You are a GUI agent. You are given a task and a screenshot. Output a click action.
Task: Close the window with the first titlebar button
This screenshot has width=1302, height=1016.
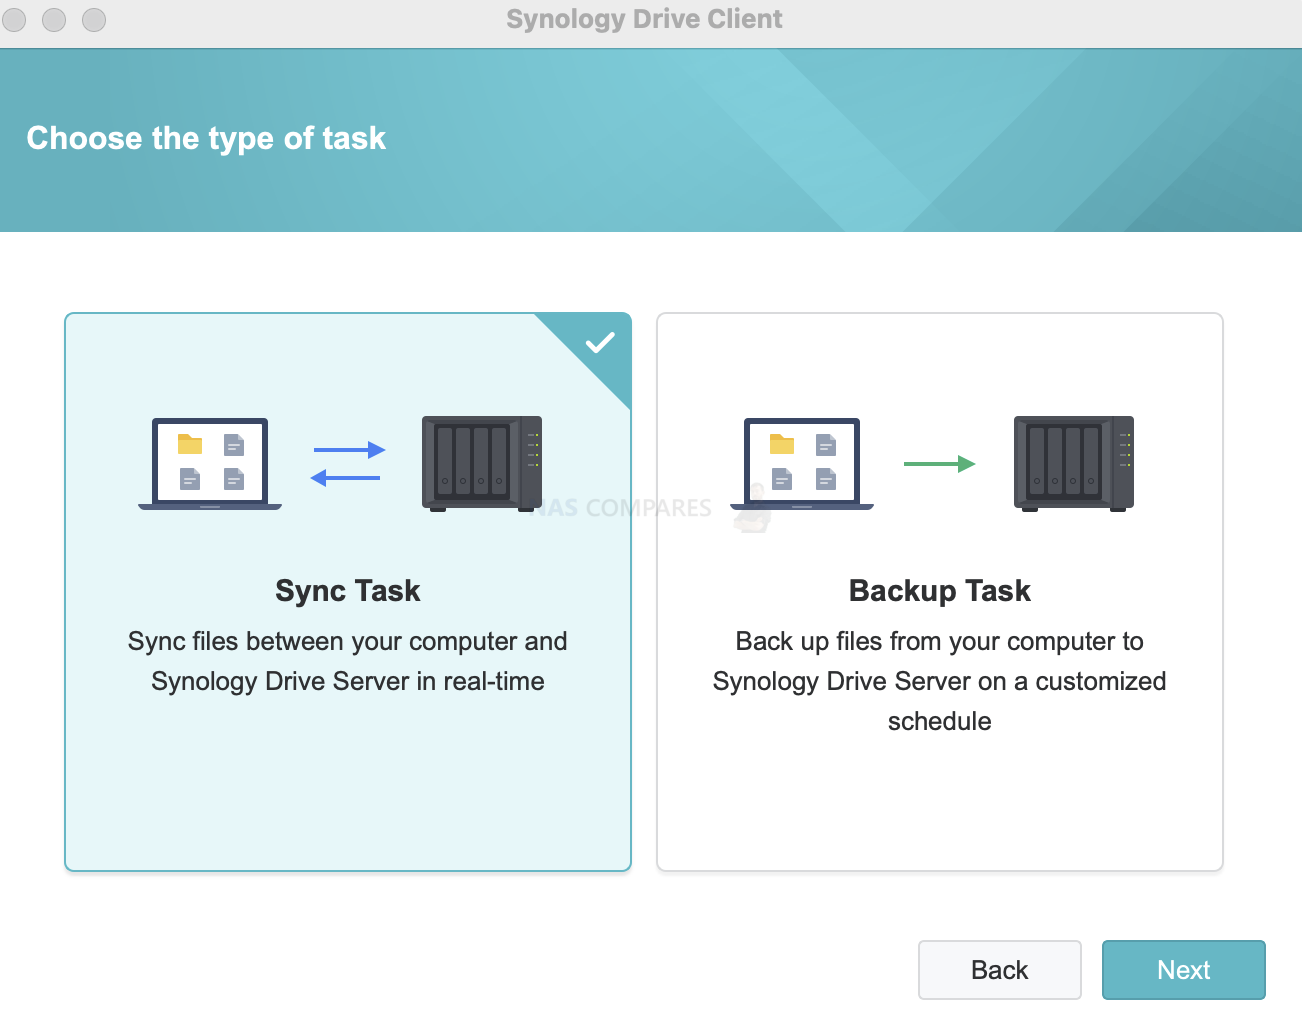(14, 20)
